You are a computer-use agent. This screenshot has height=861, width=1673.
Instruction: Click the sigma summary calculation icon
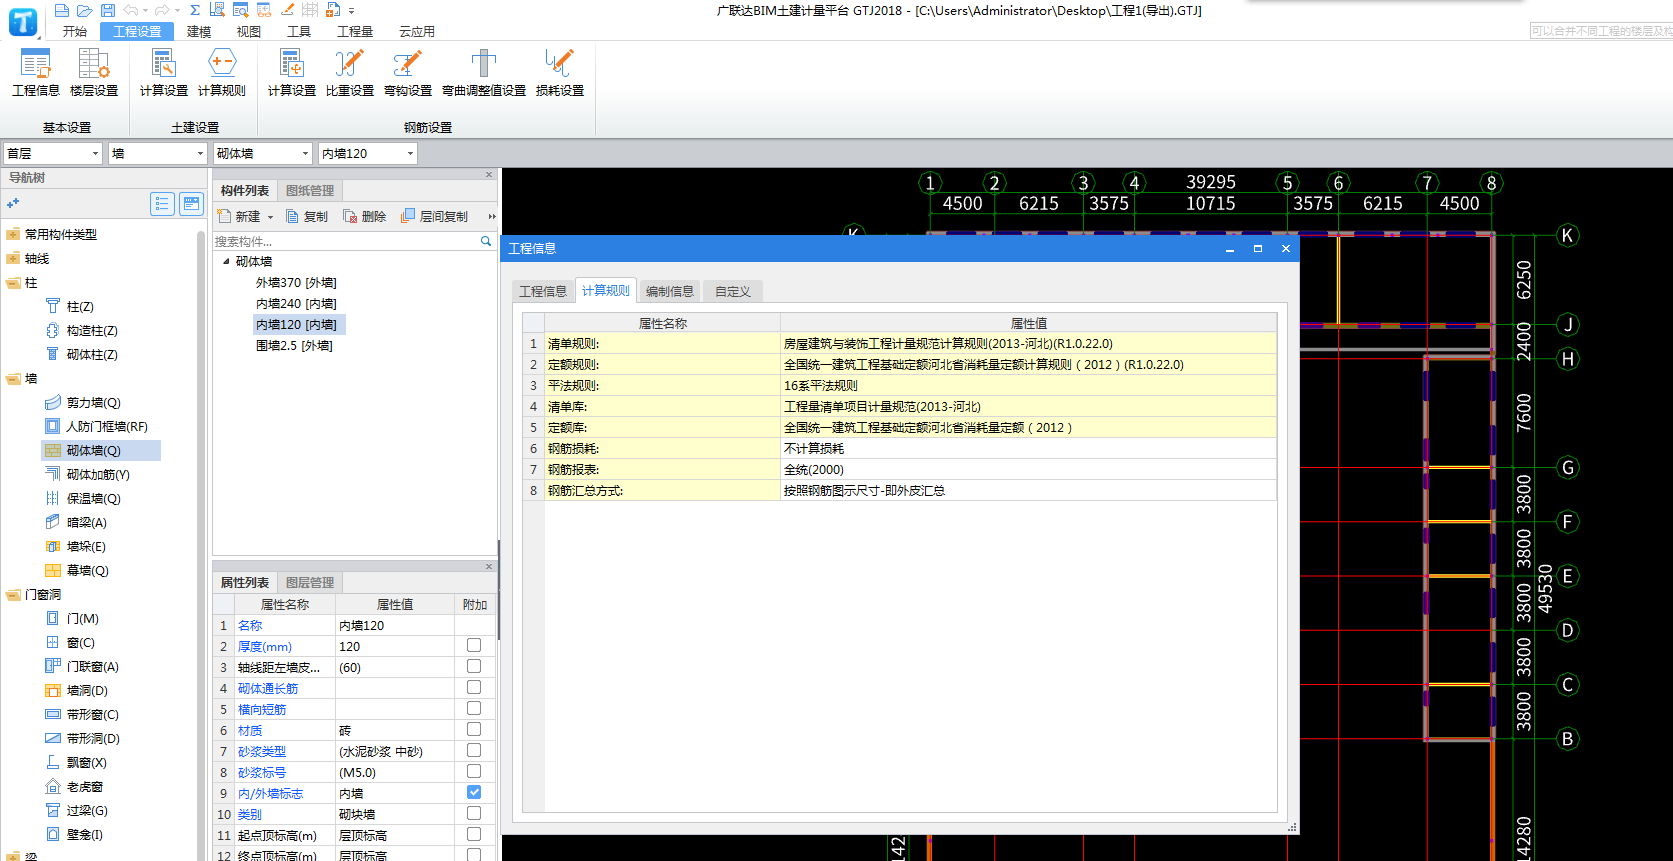195,10
